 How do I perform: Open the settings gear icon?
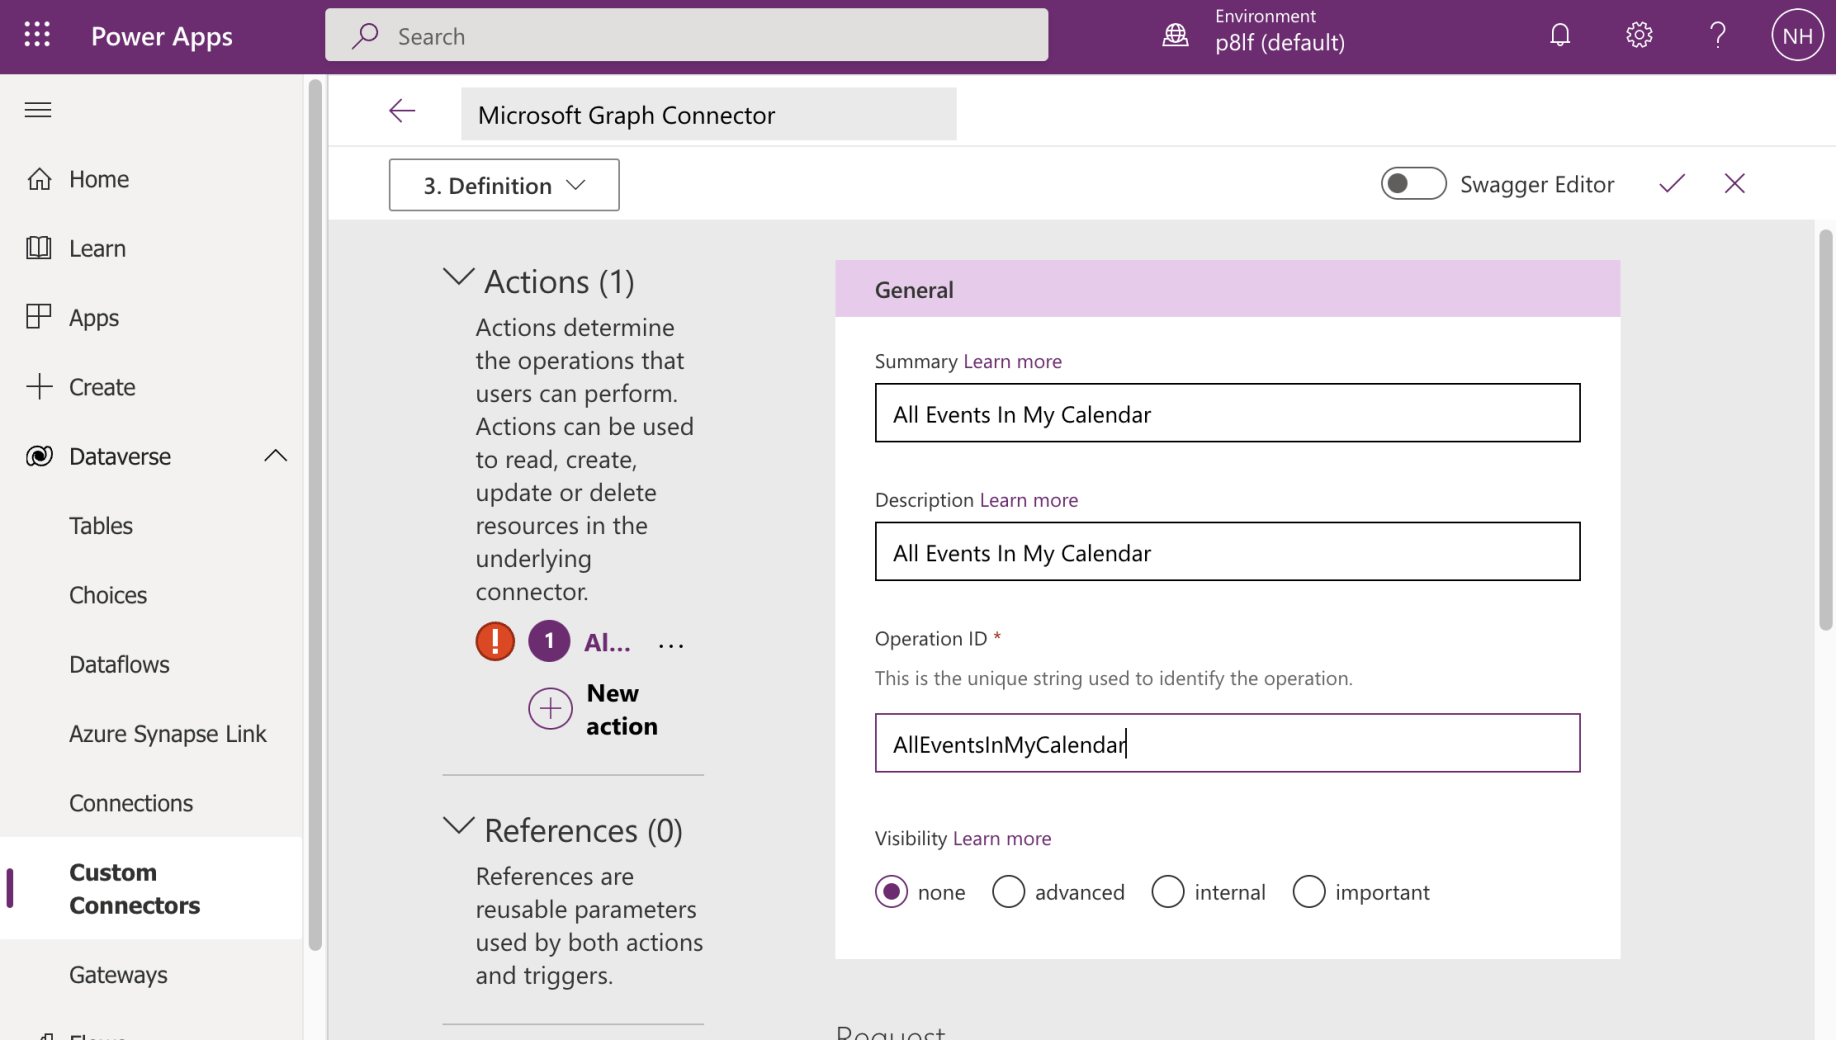pos(1638,36)
